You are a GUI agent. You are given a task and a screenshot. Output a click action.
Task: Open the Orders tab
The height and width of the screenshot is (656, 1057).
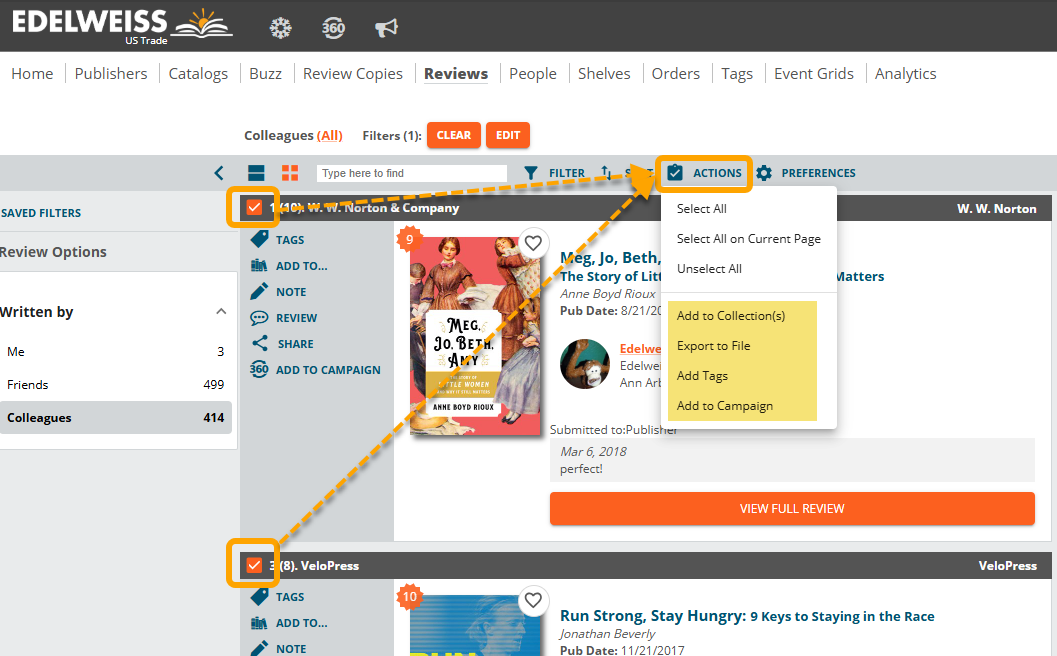pos(675,73)
